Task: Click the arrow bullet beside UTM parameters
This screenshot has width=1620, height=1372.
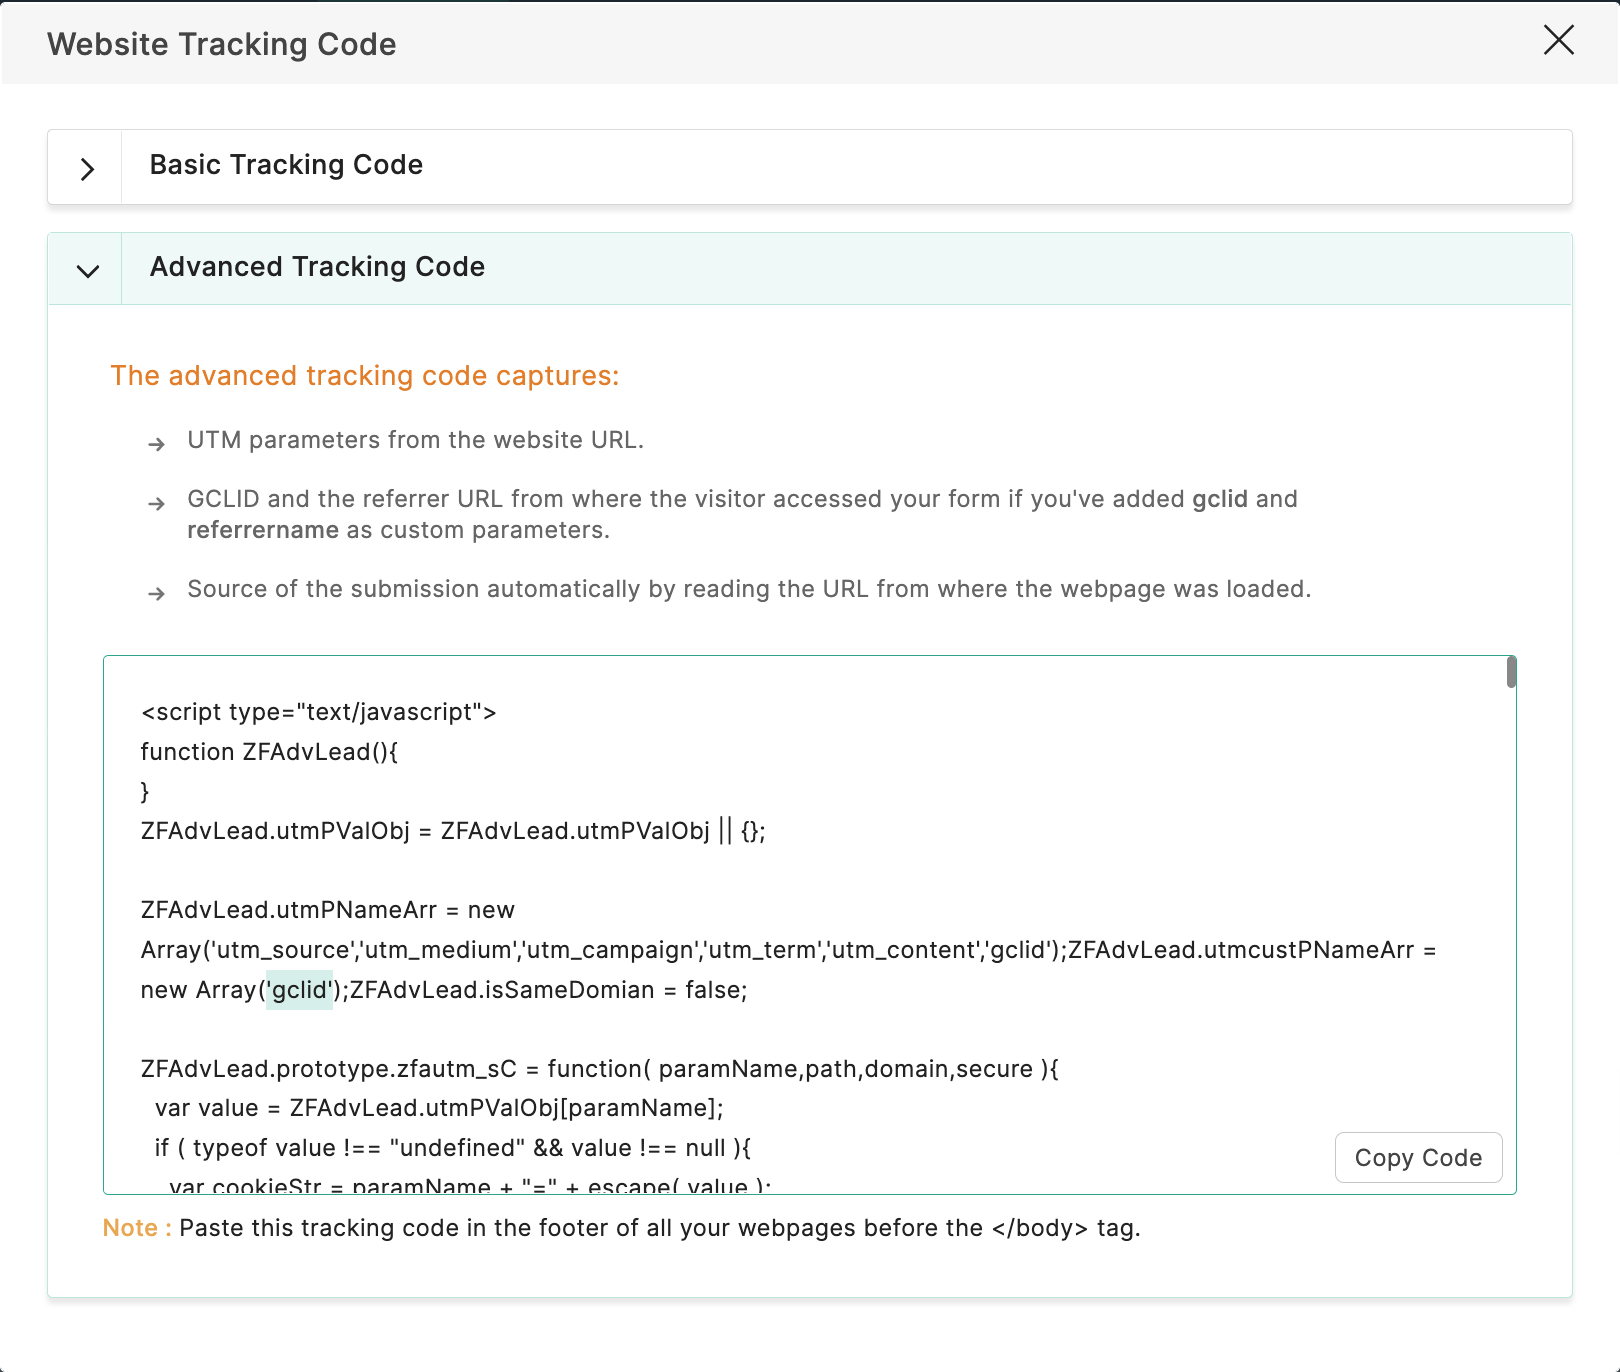Action: tap(156, 444)
